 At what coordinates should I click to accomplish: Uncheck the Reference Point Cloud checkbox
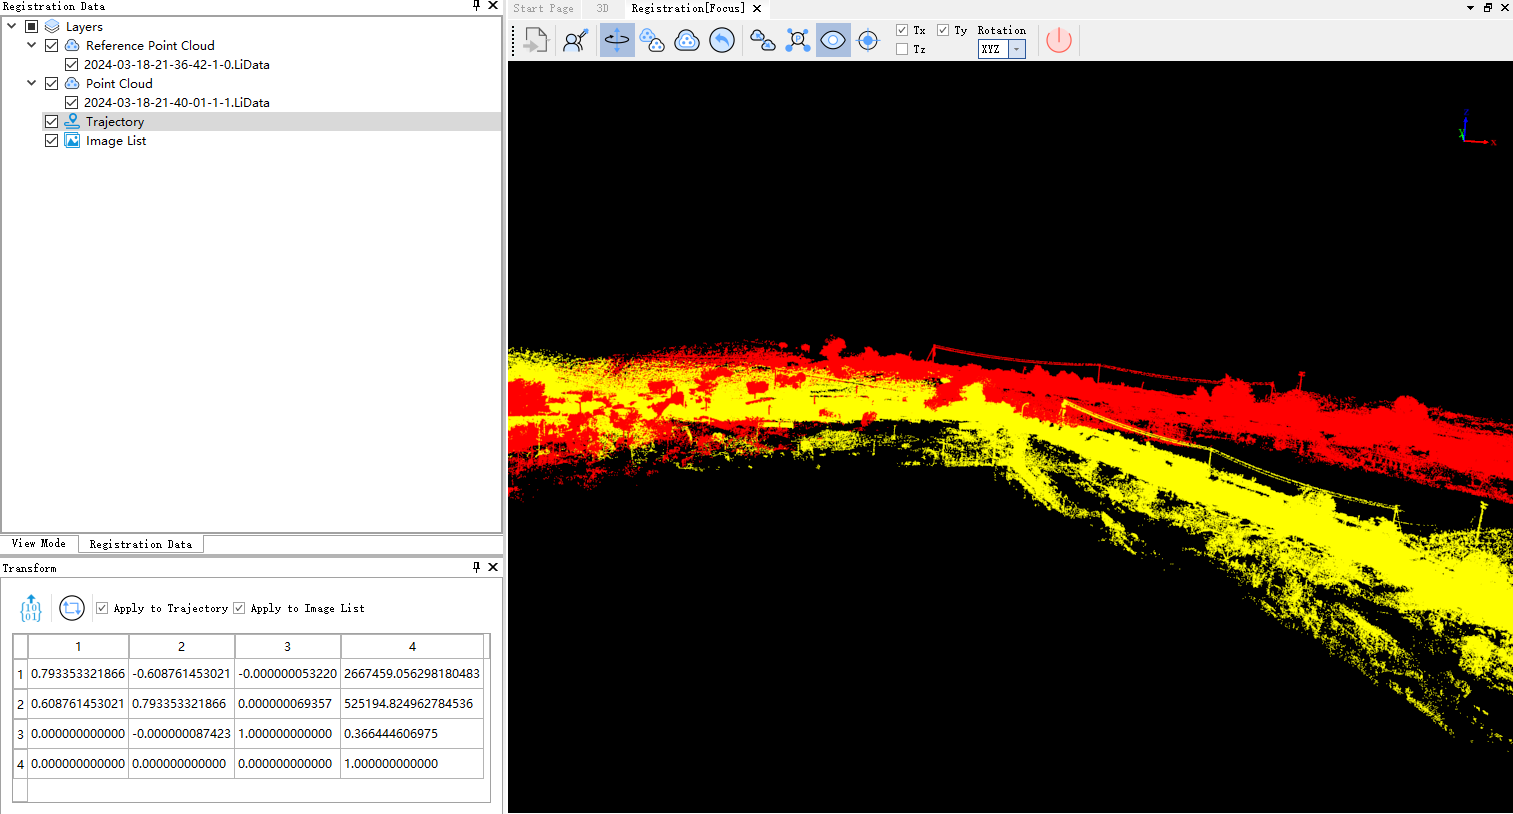(x=52, y=45)
